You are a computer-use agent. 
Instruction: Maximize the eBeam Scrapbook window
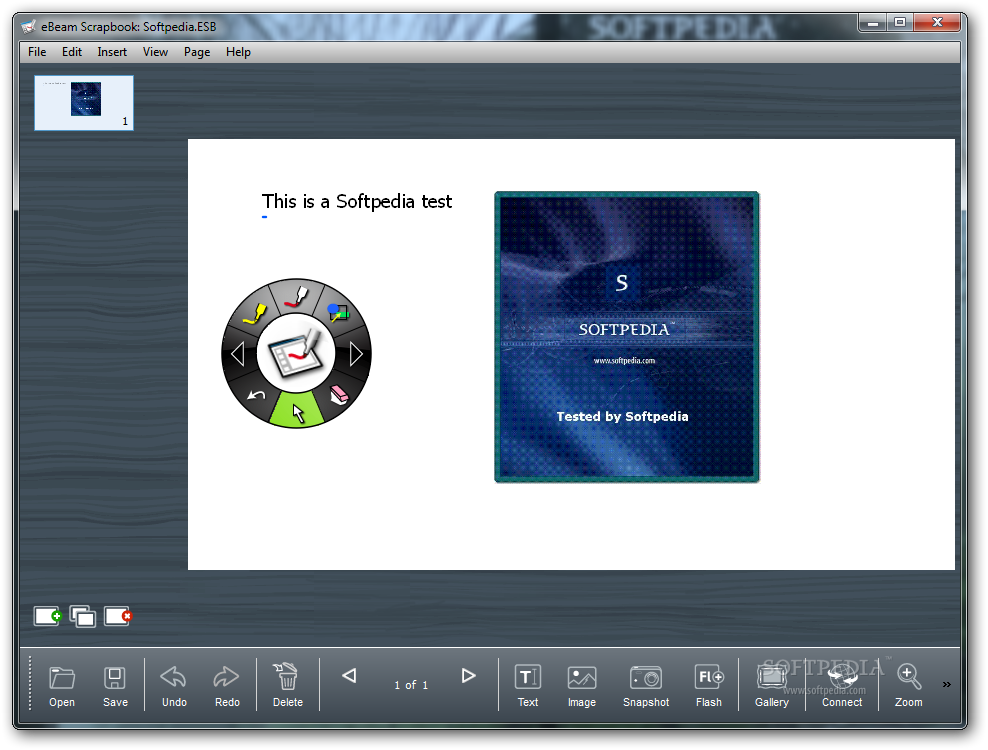(900, 23)
